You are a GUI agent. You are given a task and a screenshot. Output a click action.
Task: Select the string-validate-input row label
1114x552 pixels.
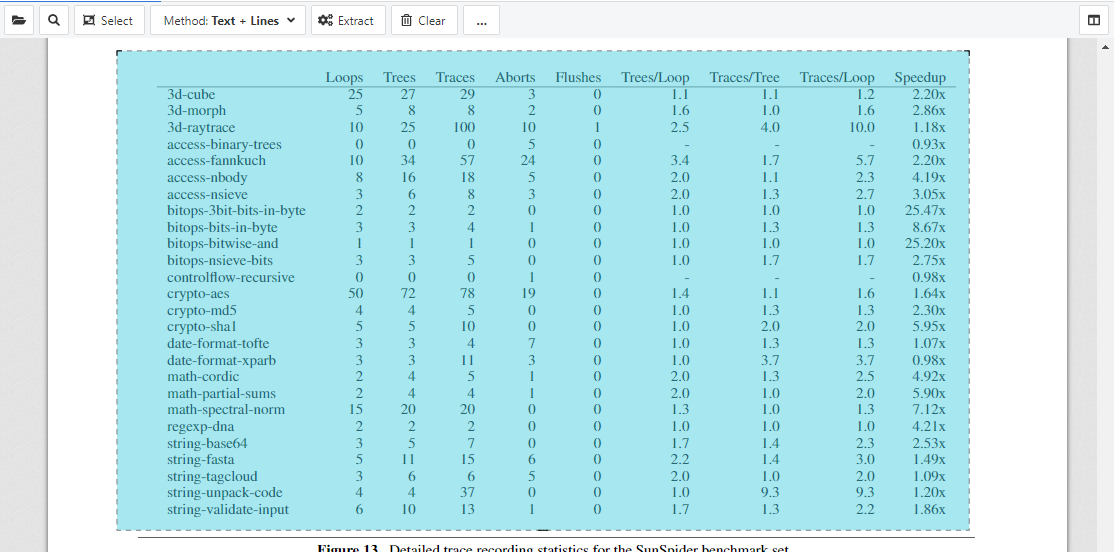coord(228,510)
